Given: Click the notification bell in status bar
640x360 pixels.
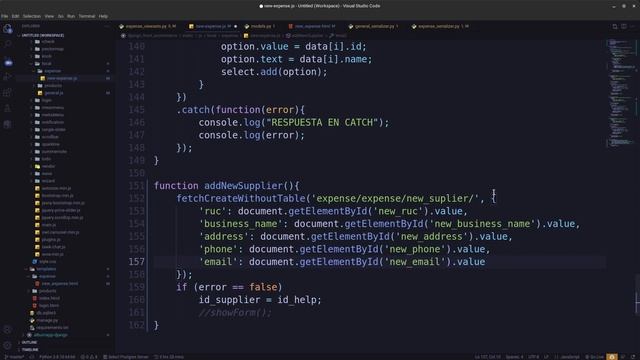Looking at the screenshot, I should click(633, 357).
